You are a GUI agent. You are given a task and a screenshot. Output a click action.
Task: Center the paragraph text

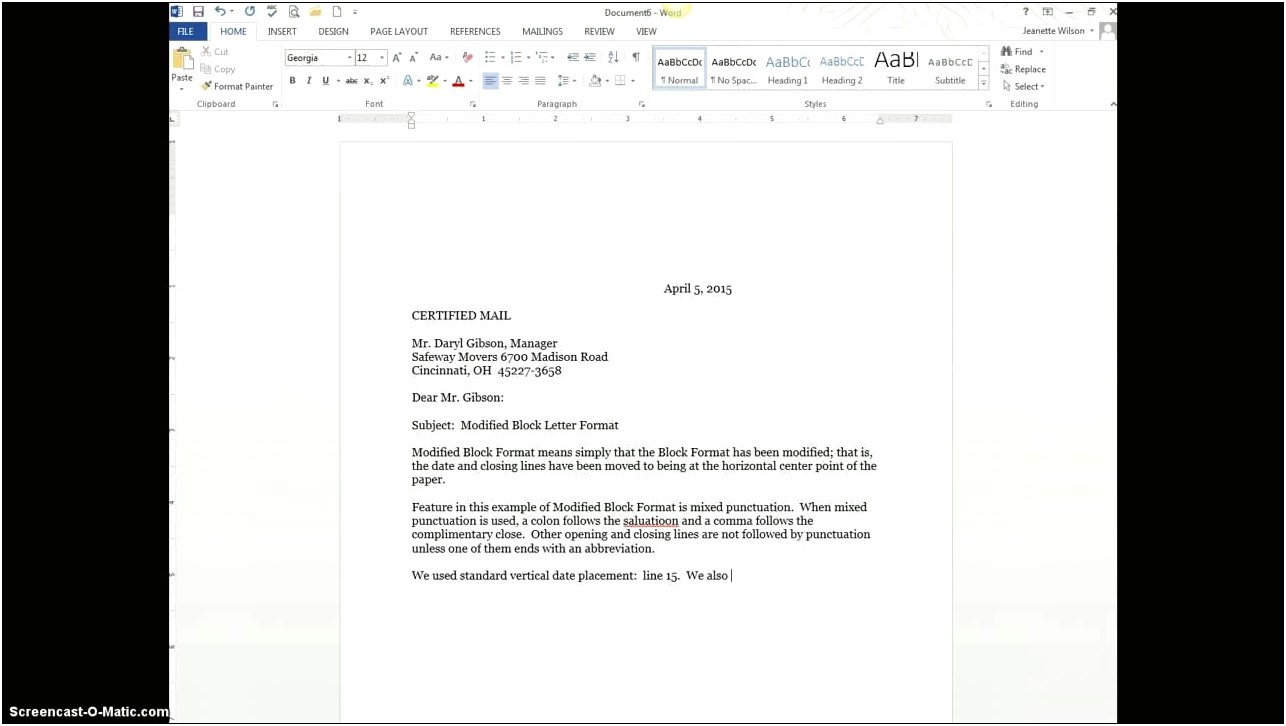(507, 81)
